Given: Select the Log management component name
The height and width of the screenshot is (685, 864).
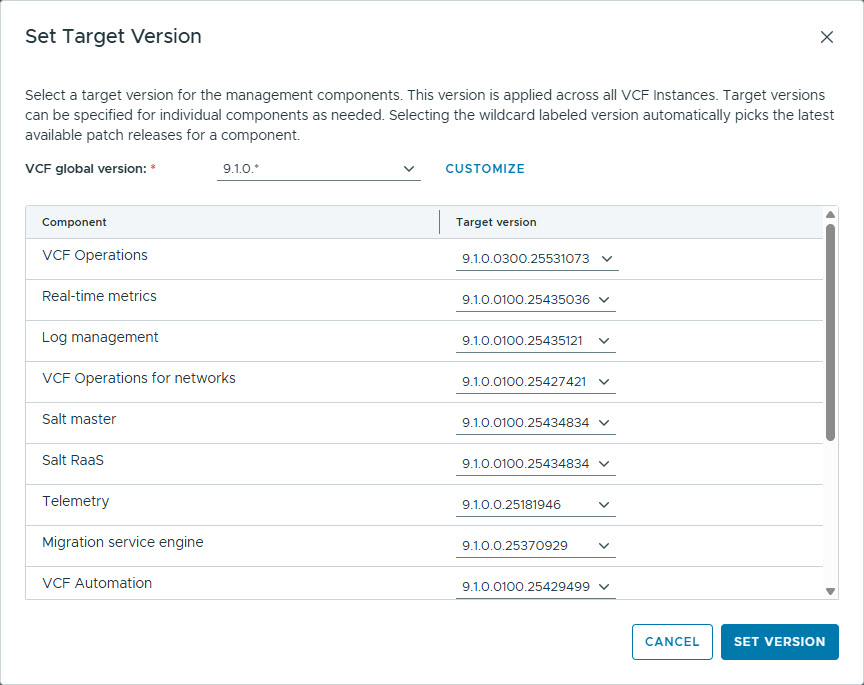Looking at the screenshot, I should (x=100, y=337).
